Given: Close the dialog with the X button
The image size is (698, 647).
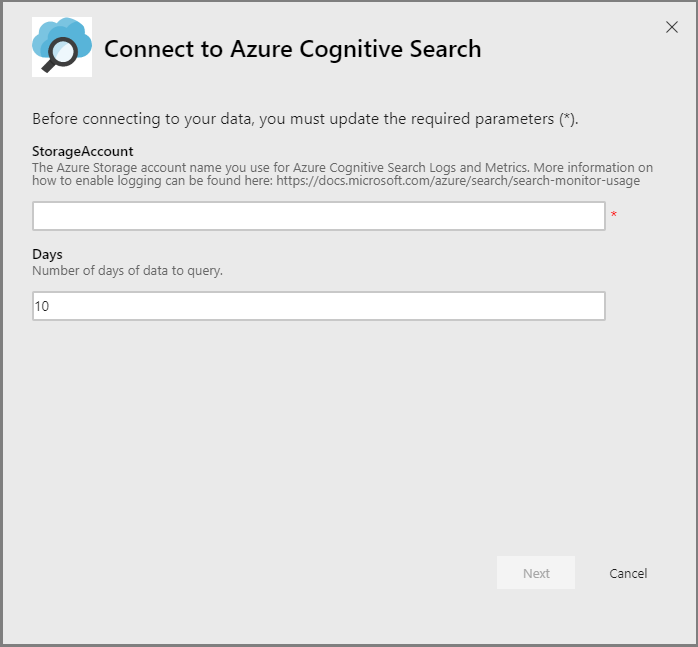Looking at the screenshot, I should click(672, 27).
